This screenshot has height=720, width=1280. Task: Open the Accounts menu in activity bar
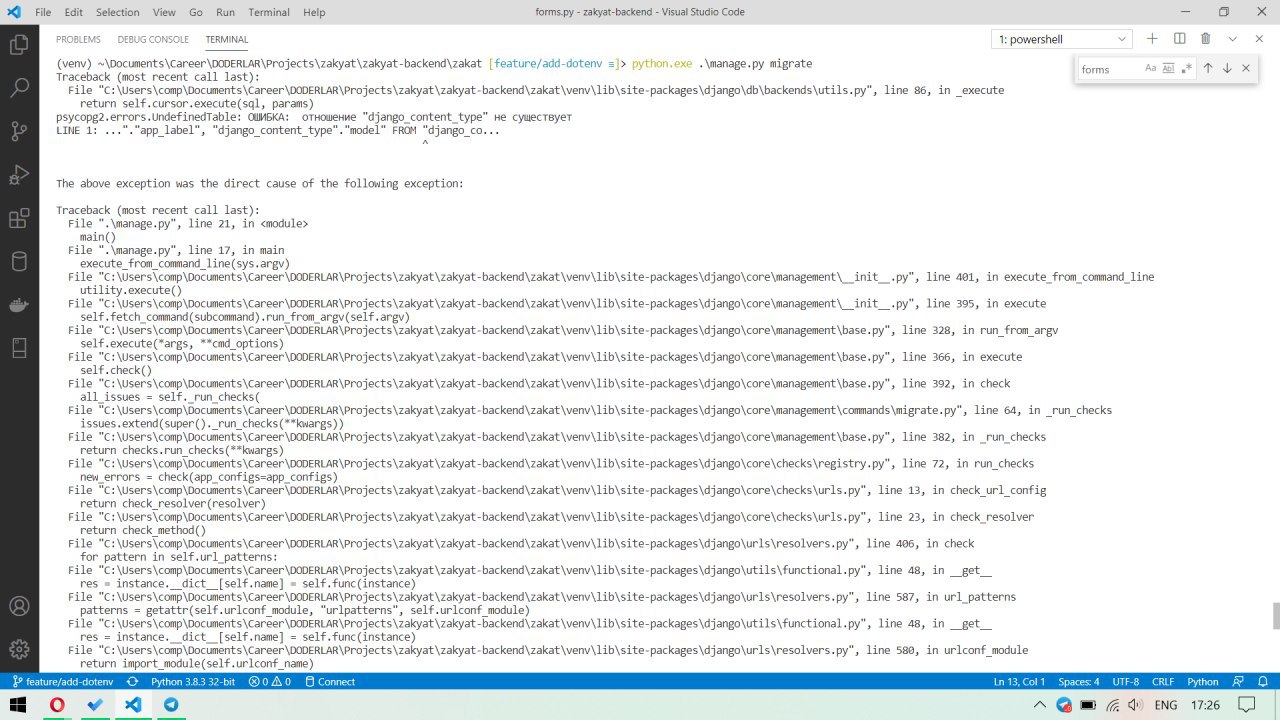(x=18, y=607)
